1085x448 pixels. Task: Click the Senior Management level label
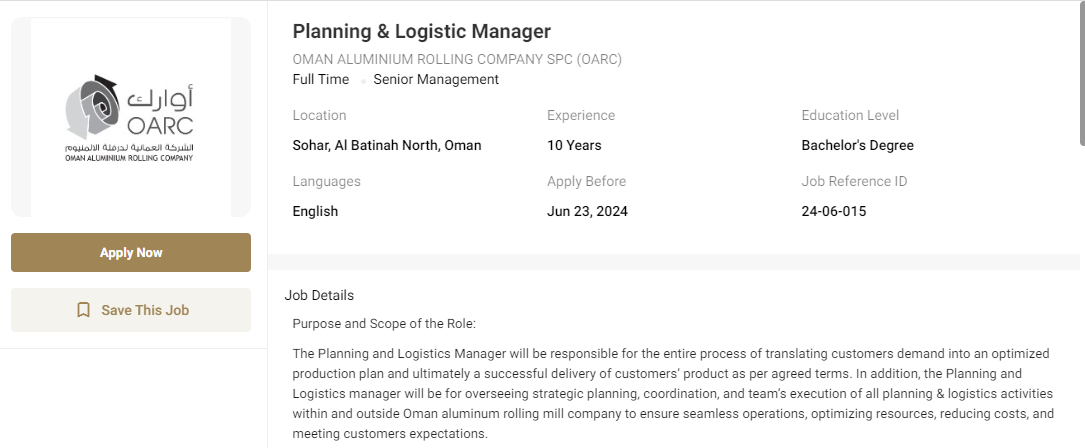[x=436, y=80]
